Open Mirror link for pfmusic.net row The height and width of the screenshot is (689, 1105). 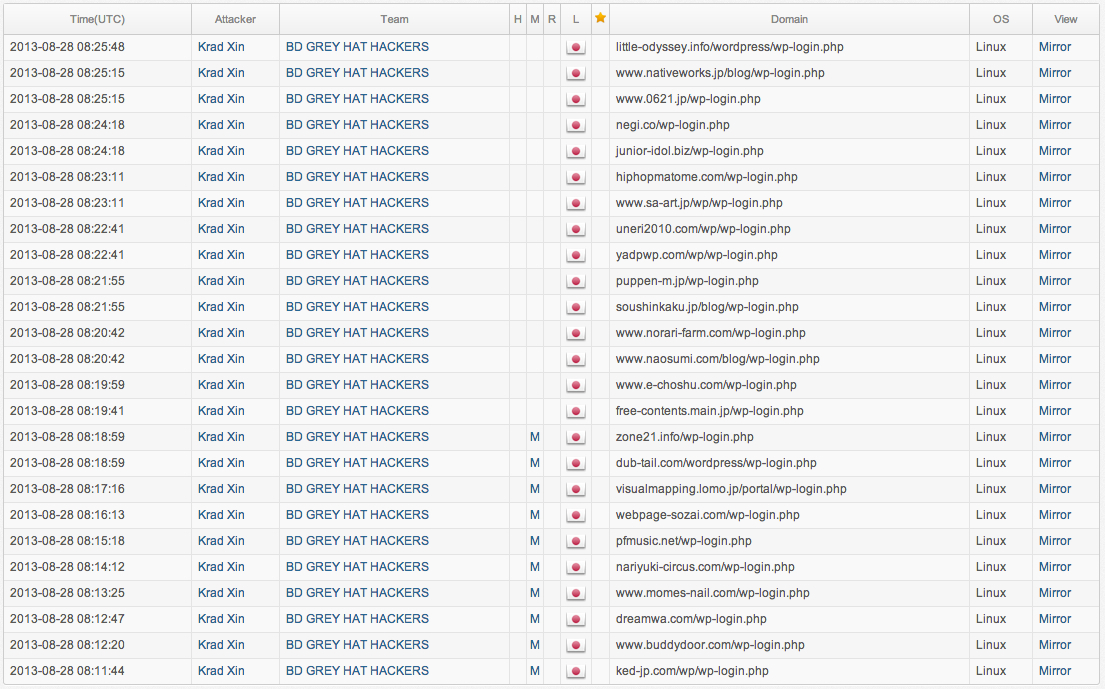coord(1054,540)
